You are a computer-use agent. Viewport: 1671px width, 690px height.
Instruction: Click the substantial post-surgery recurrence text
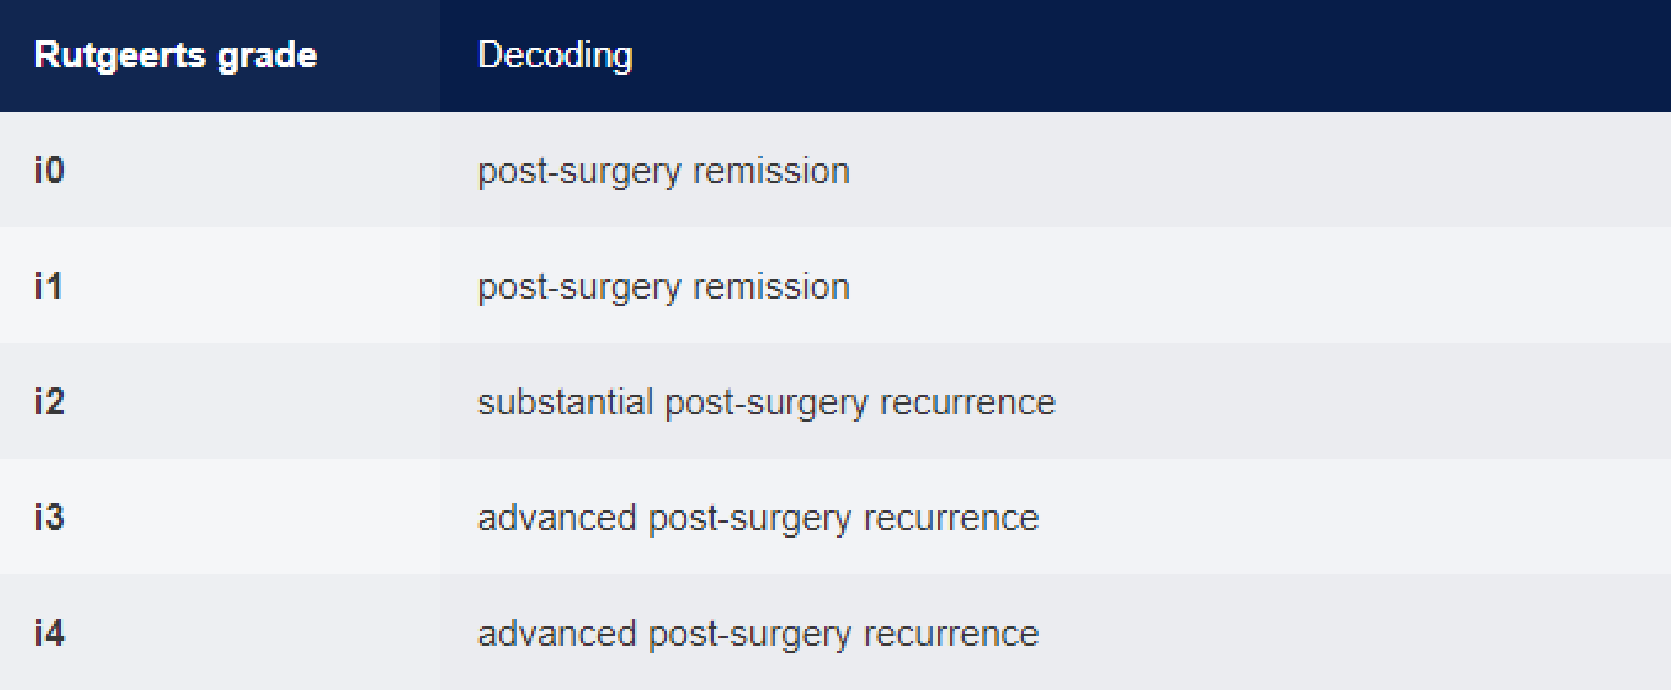pos(766,402)
